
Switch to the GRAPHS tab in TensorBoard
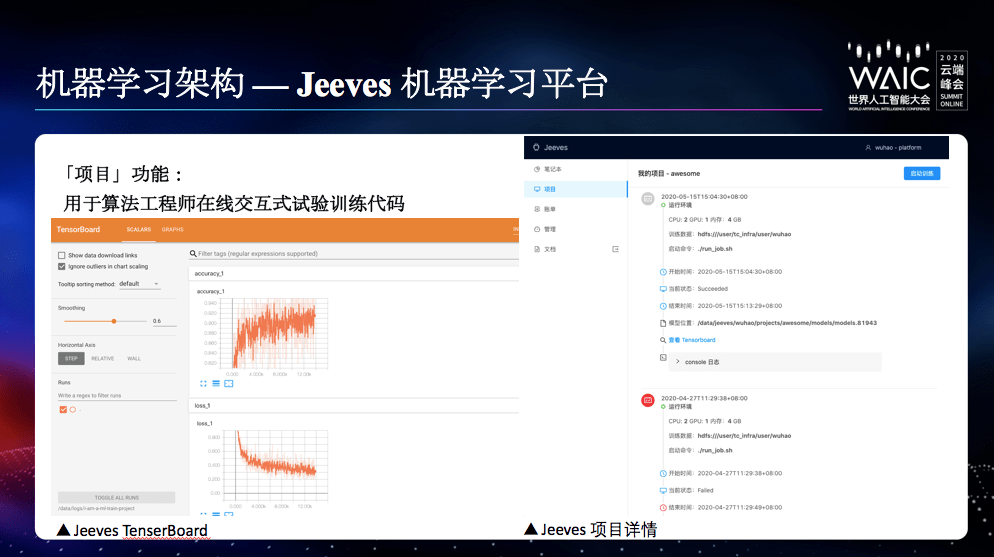pos(172,229)
